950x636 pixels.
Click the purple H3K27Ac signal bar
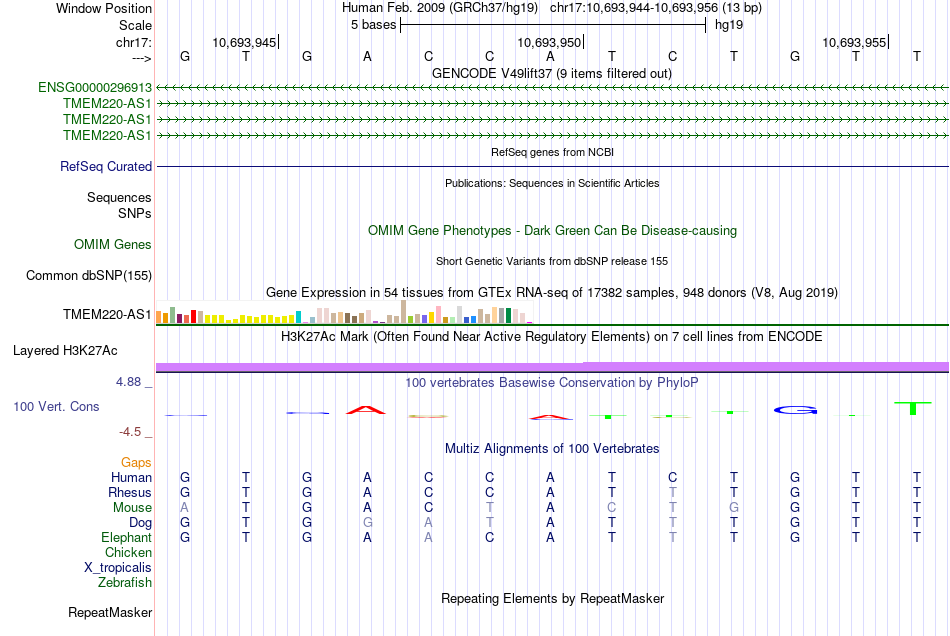coord(552,366)
